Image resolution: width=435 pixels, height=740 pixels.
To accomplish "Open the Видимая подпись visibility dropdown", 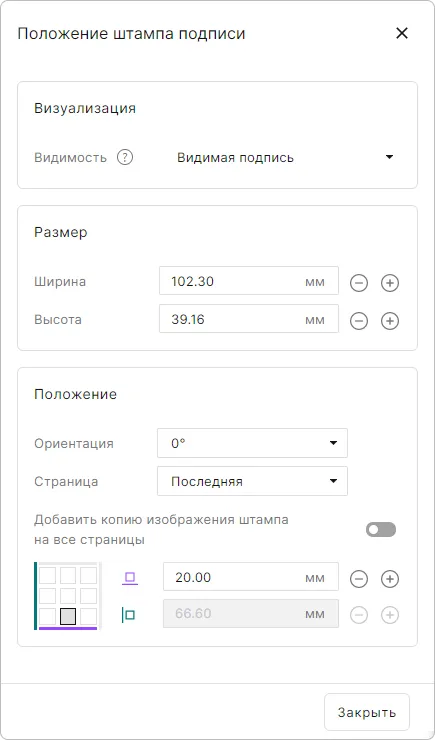I will pos(284,158).
